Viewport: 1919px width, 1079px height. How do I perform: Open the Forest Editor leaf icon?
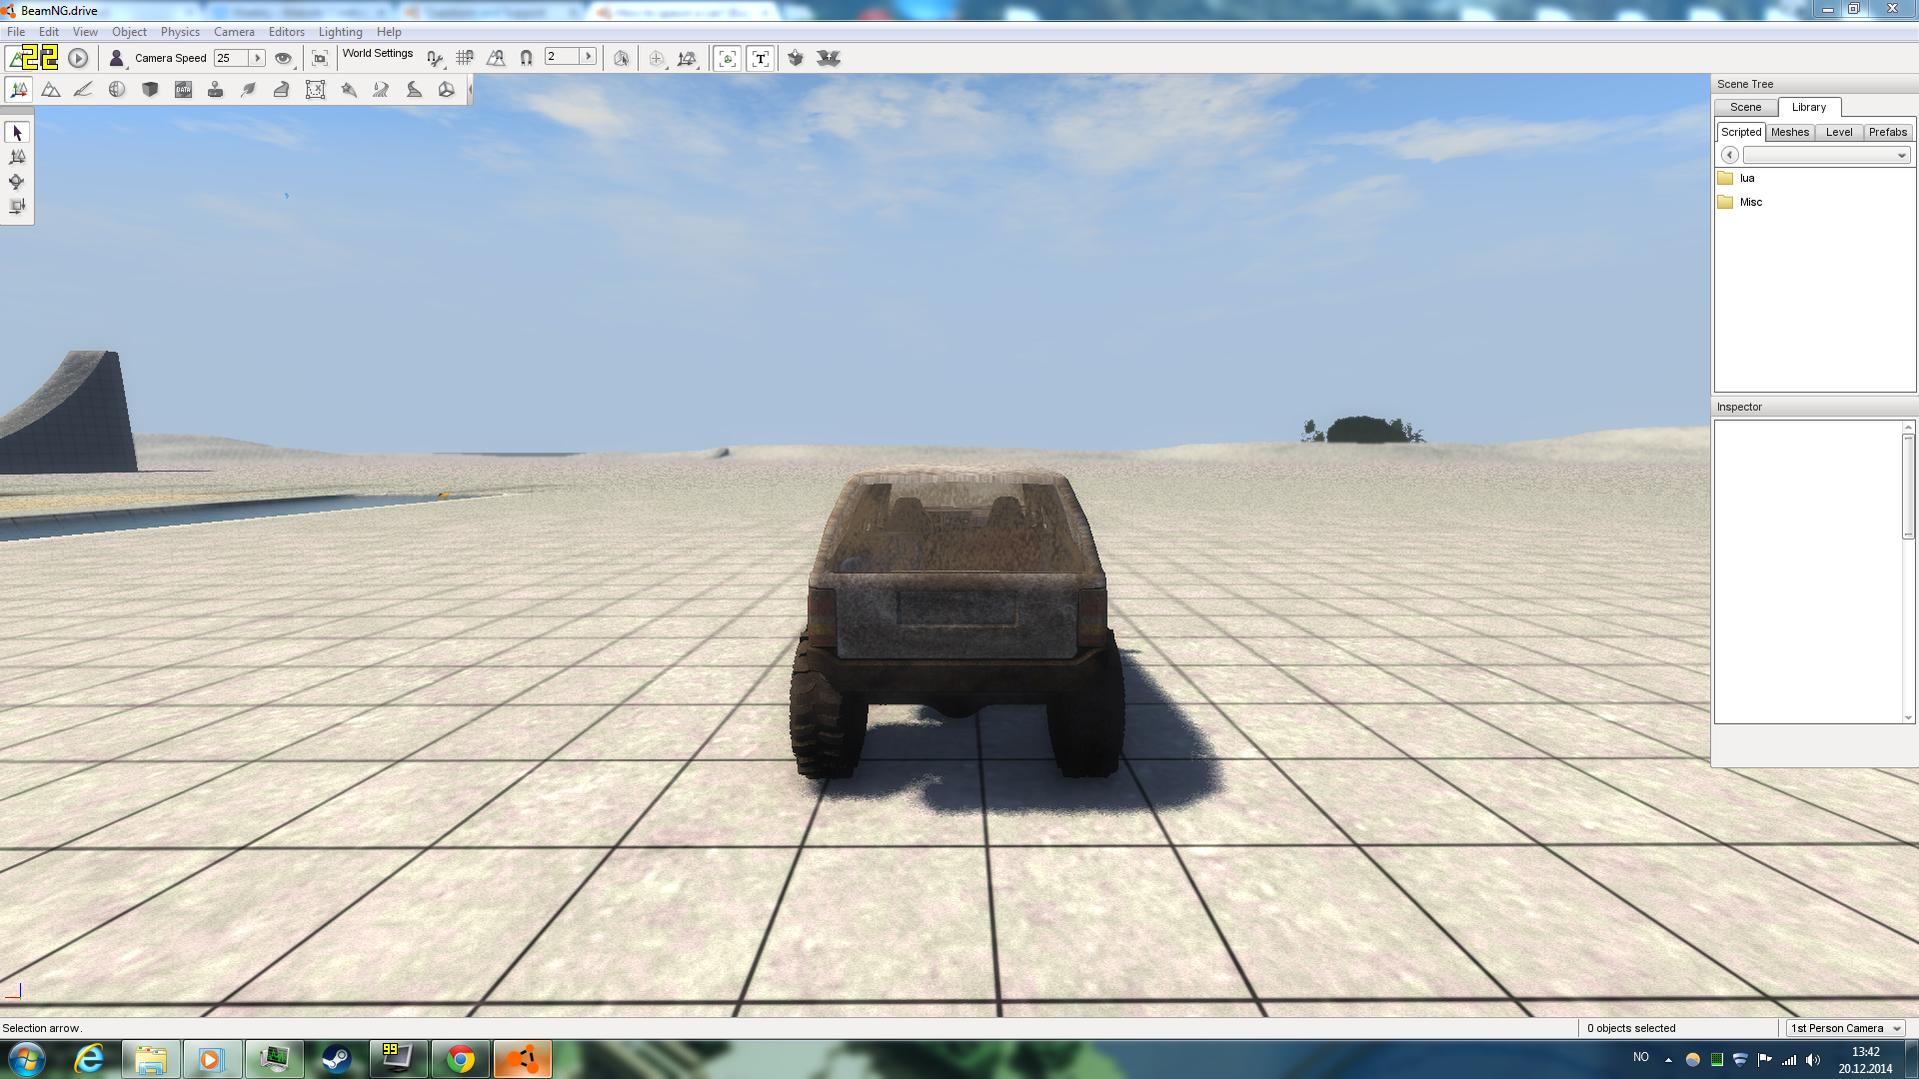point(248,90)
